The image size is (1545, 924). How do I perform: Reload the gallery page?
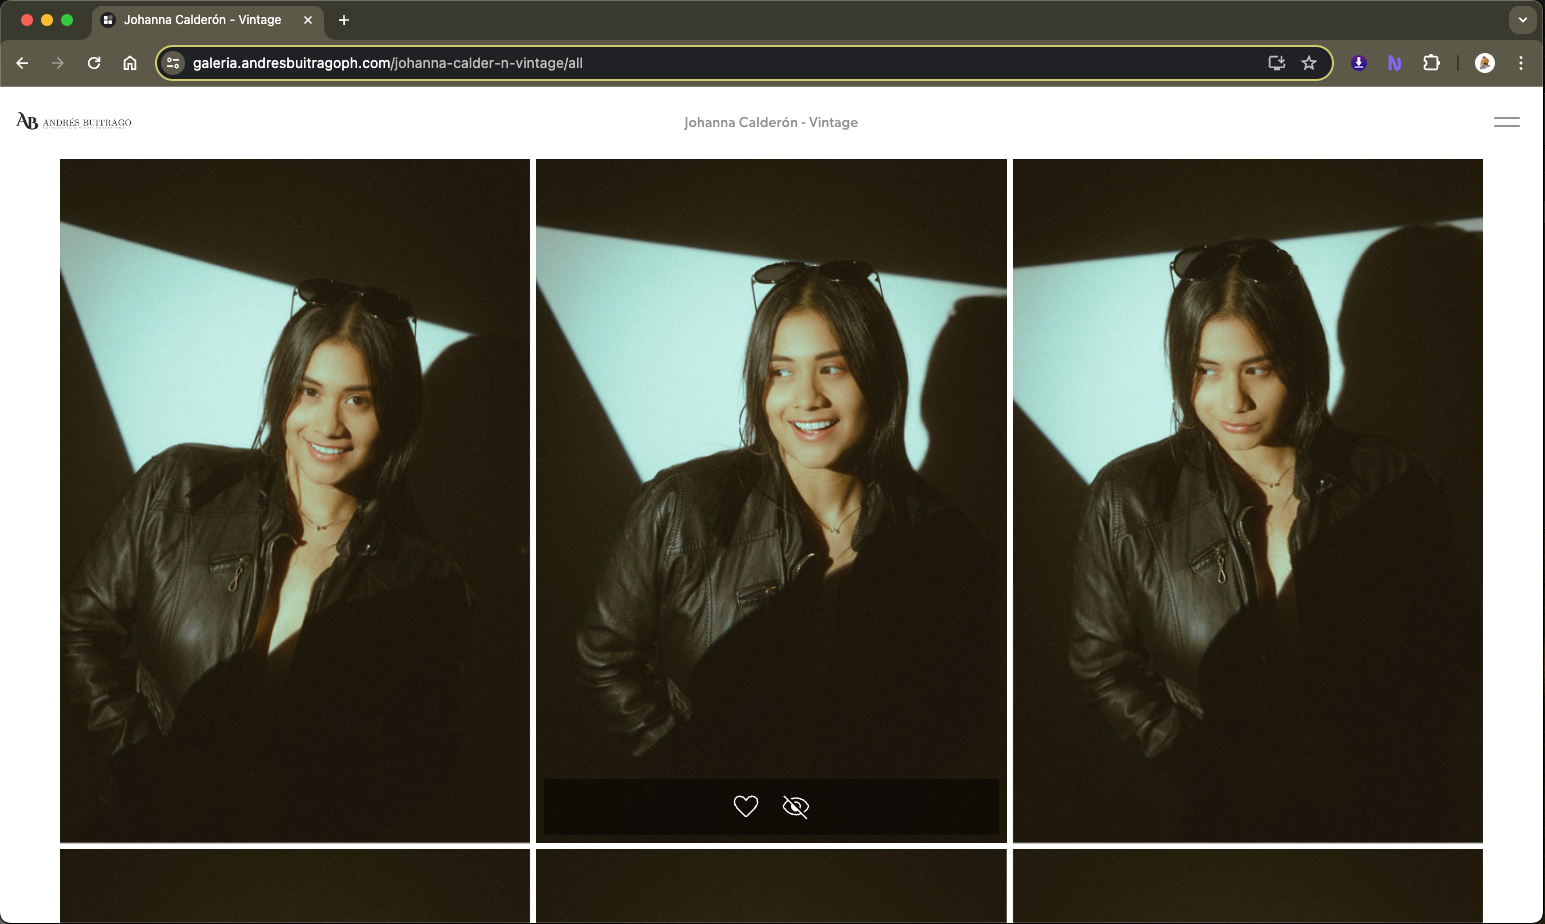click(x=94, y=63)
